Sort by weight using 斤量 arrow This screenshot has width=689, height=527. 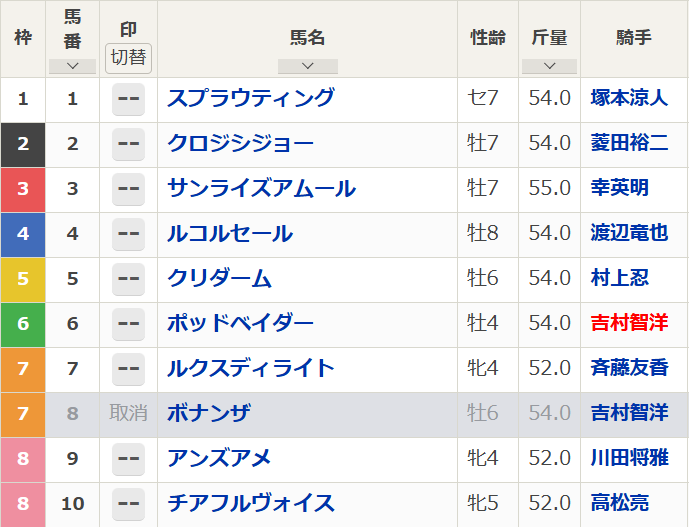tap(549, 66)
